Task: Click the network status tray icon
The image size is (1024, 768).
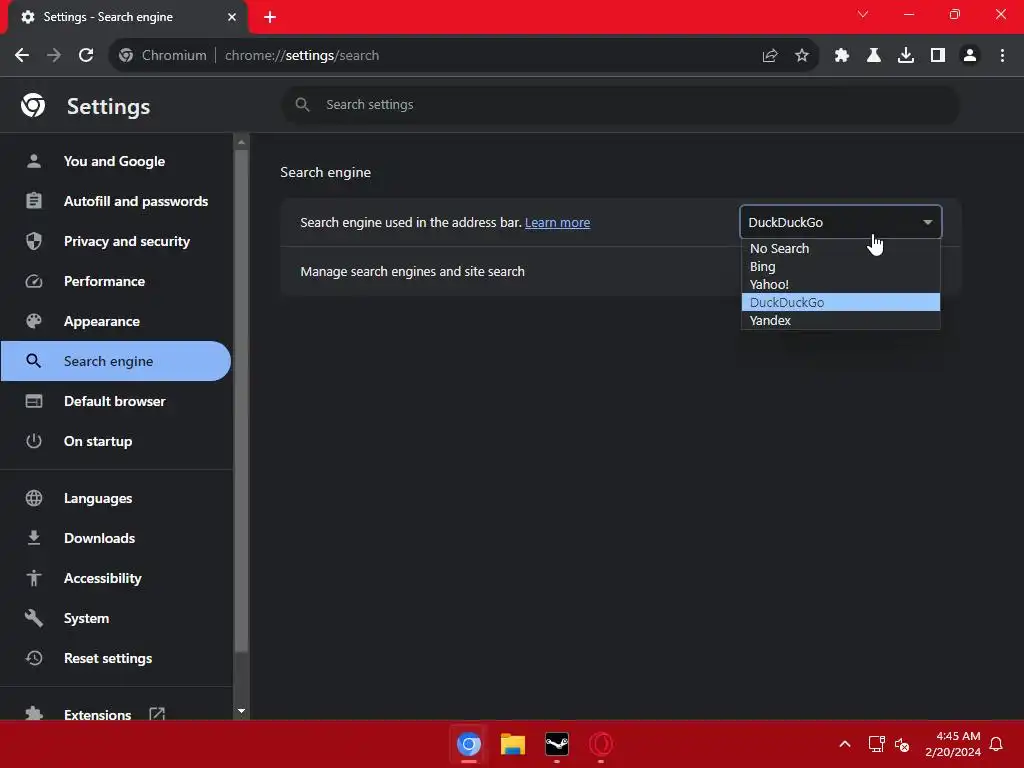Action: pos(876,744)
